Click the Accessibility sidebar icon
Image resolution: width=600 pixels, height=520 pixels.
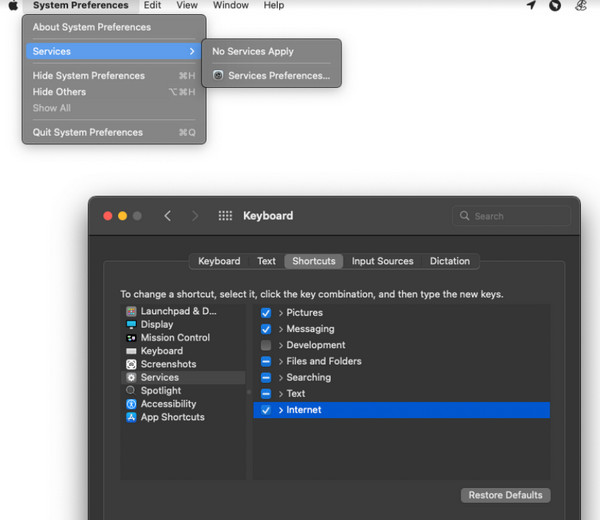pyautogui.click(x=131, y=404)
